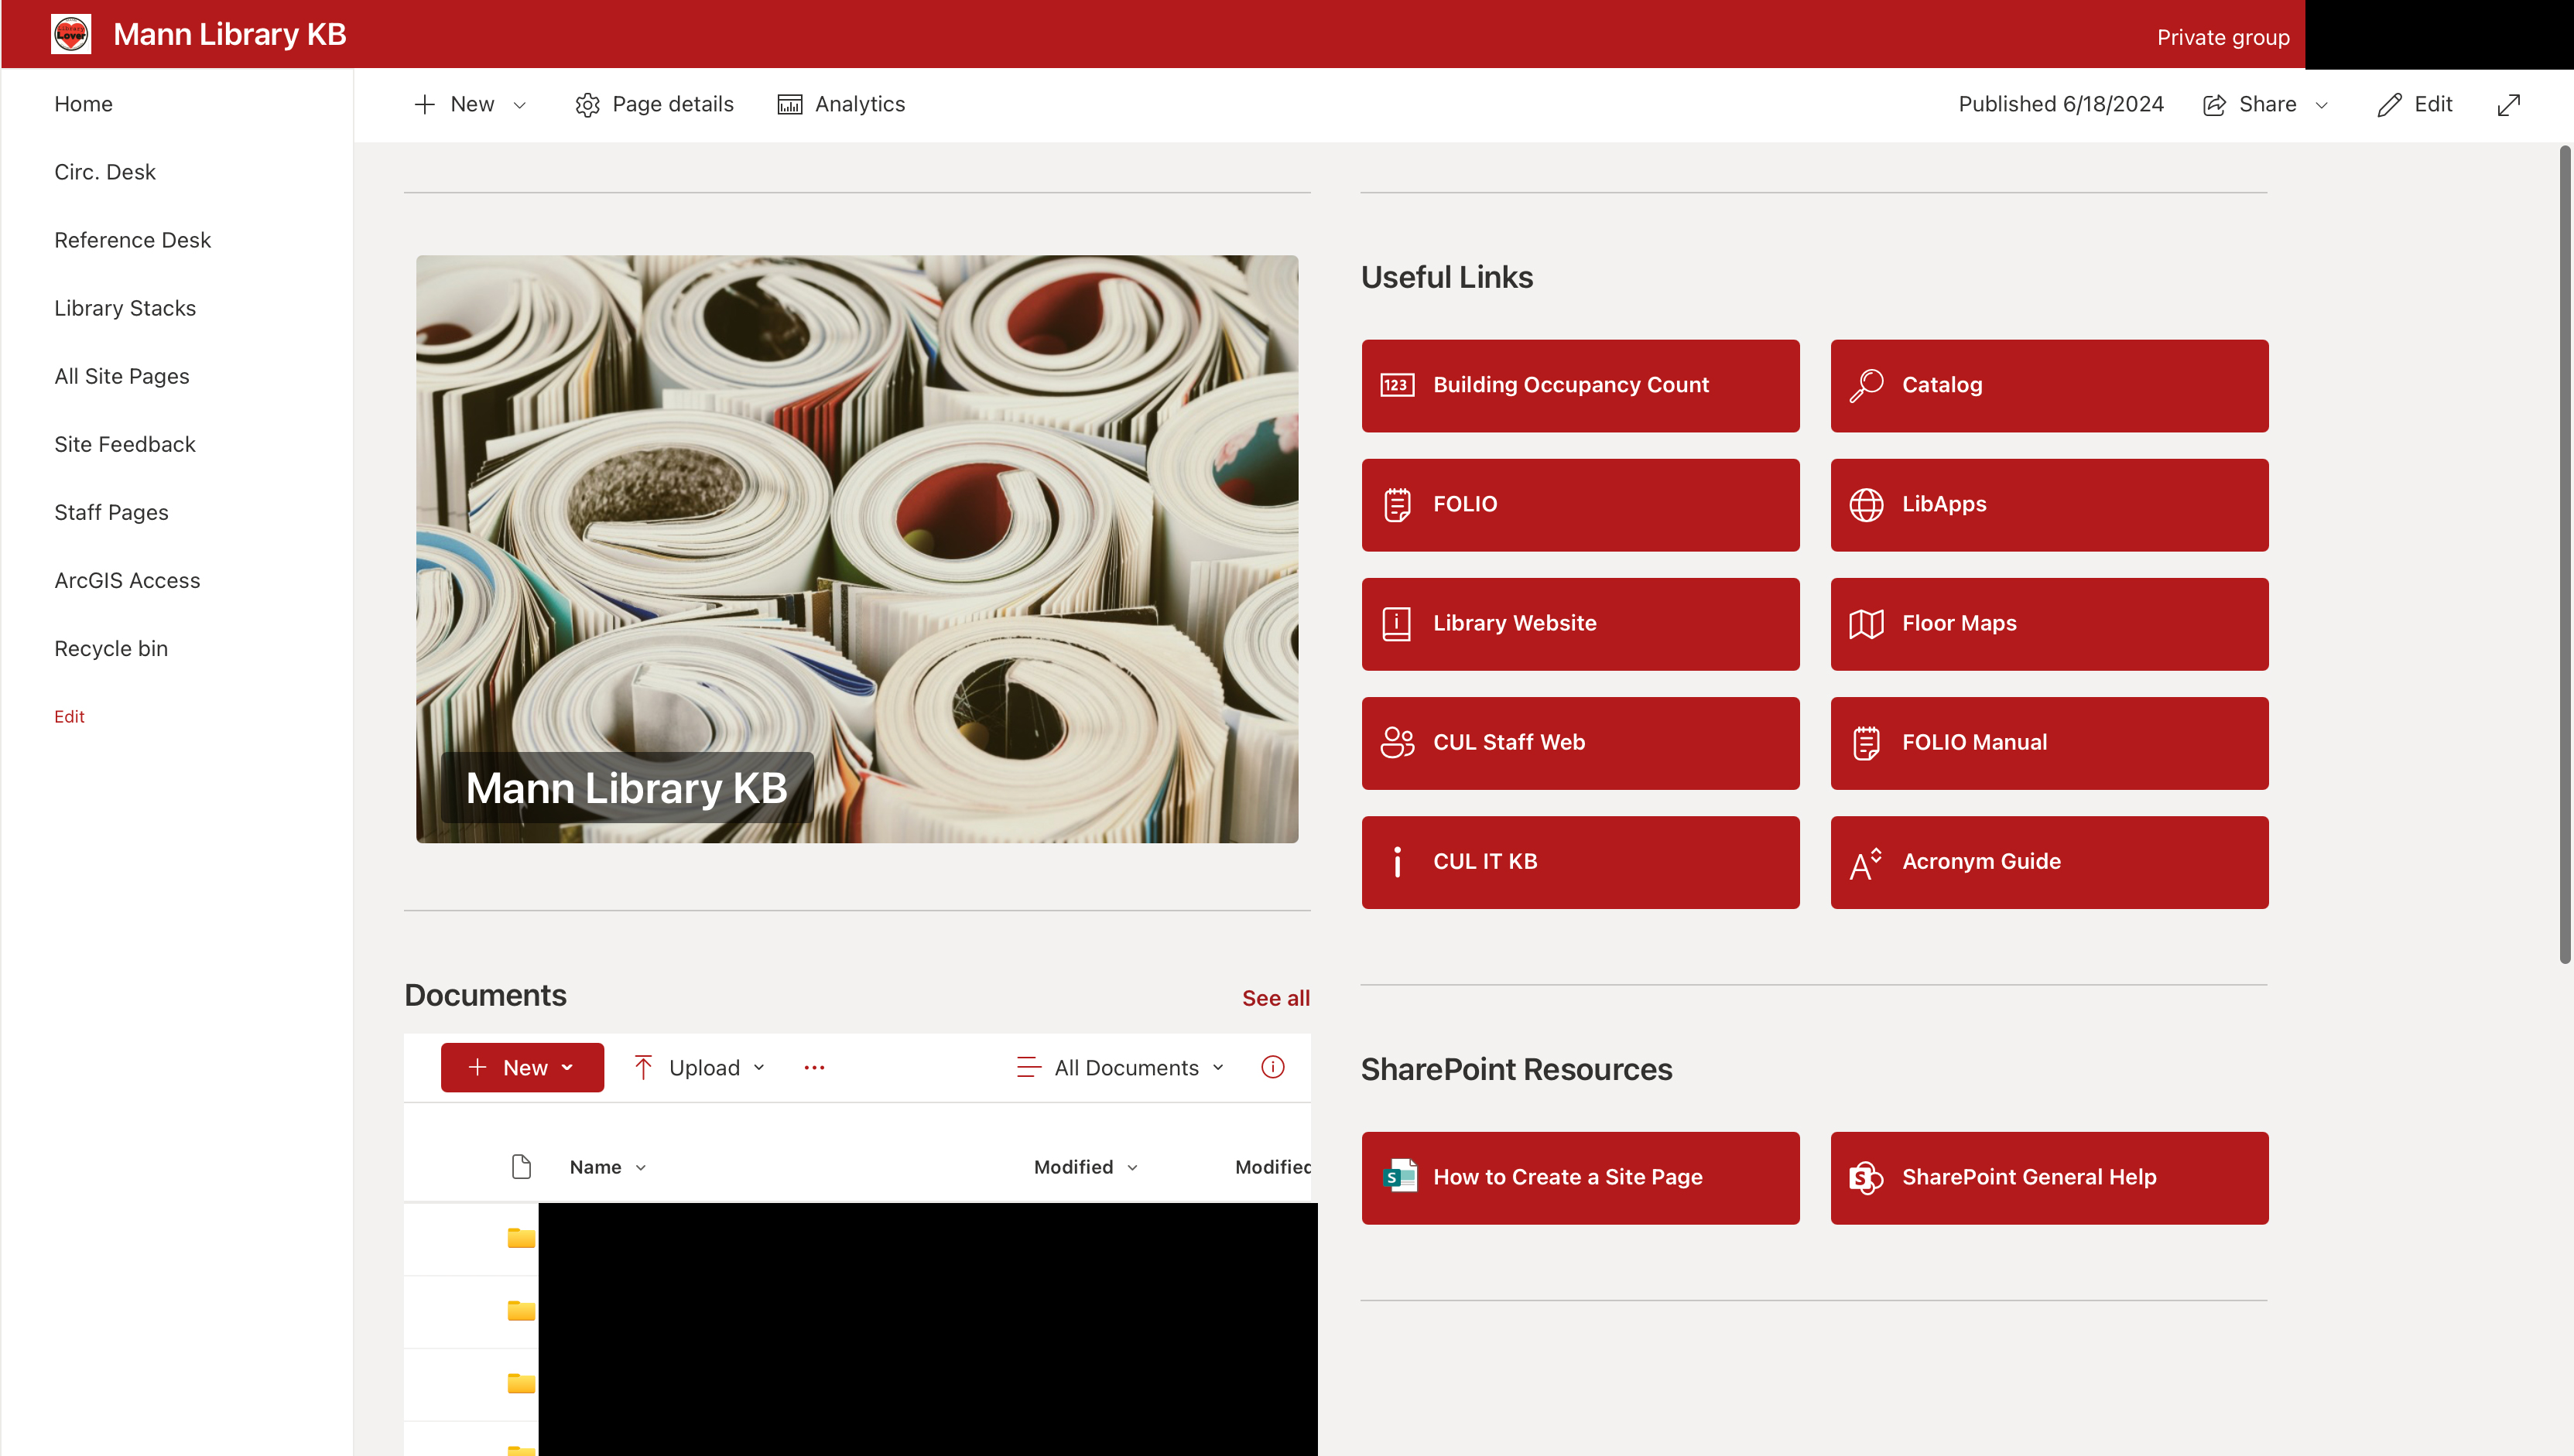The height and width of the screenshot is (1456, 2574).
Task: Click the CUL Staff Web people icon
Action: (x=1397, y=742)
